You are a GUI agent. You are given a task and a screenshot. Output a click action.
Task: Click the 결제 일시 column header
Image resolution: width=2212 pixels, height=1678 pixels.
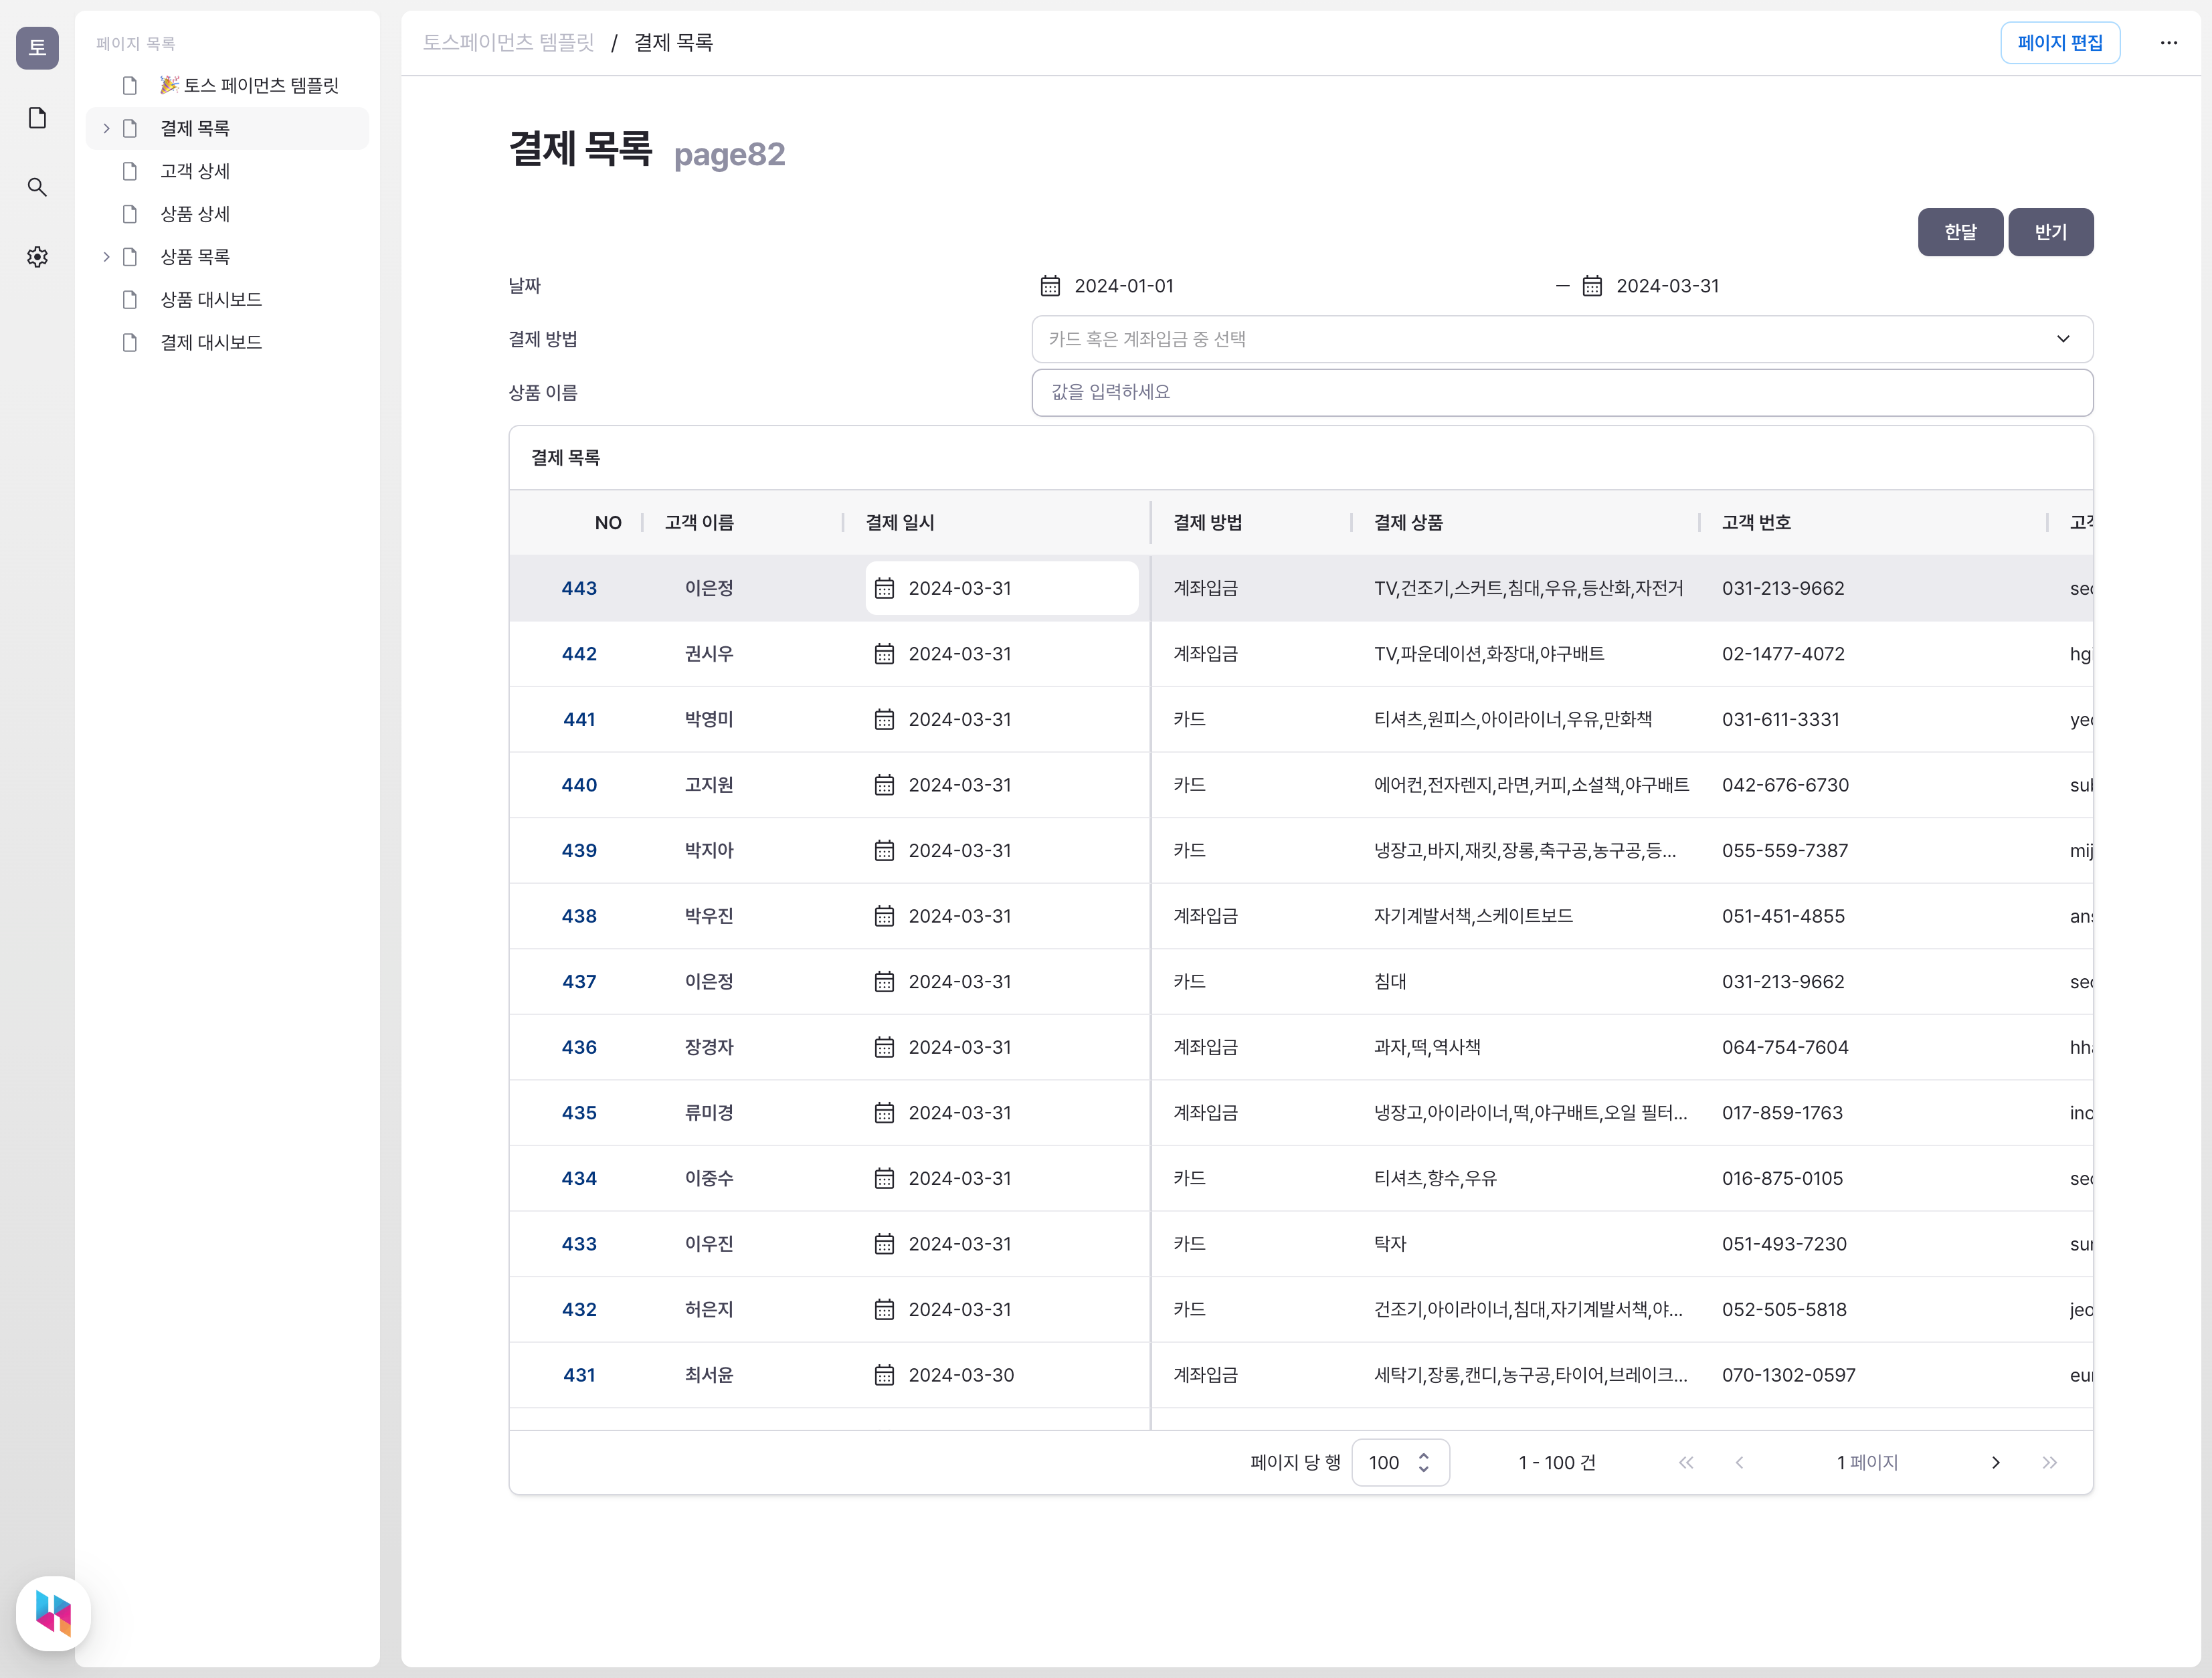click(x=900, y=523)
